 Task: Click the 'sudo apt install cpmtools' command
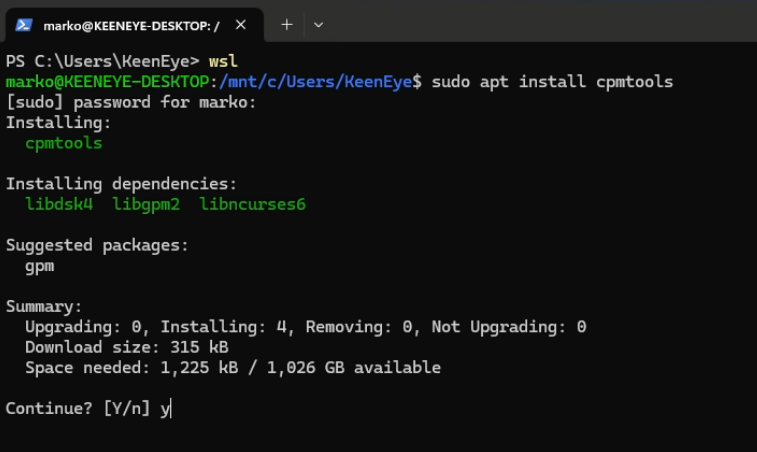pyautogui.click(x=552, y=82)
